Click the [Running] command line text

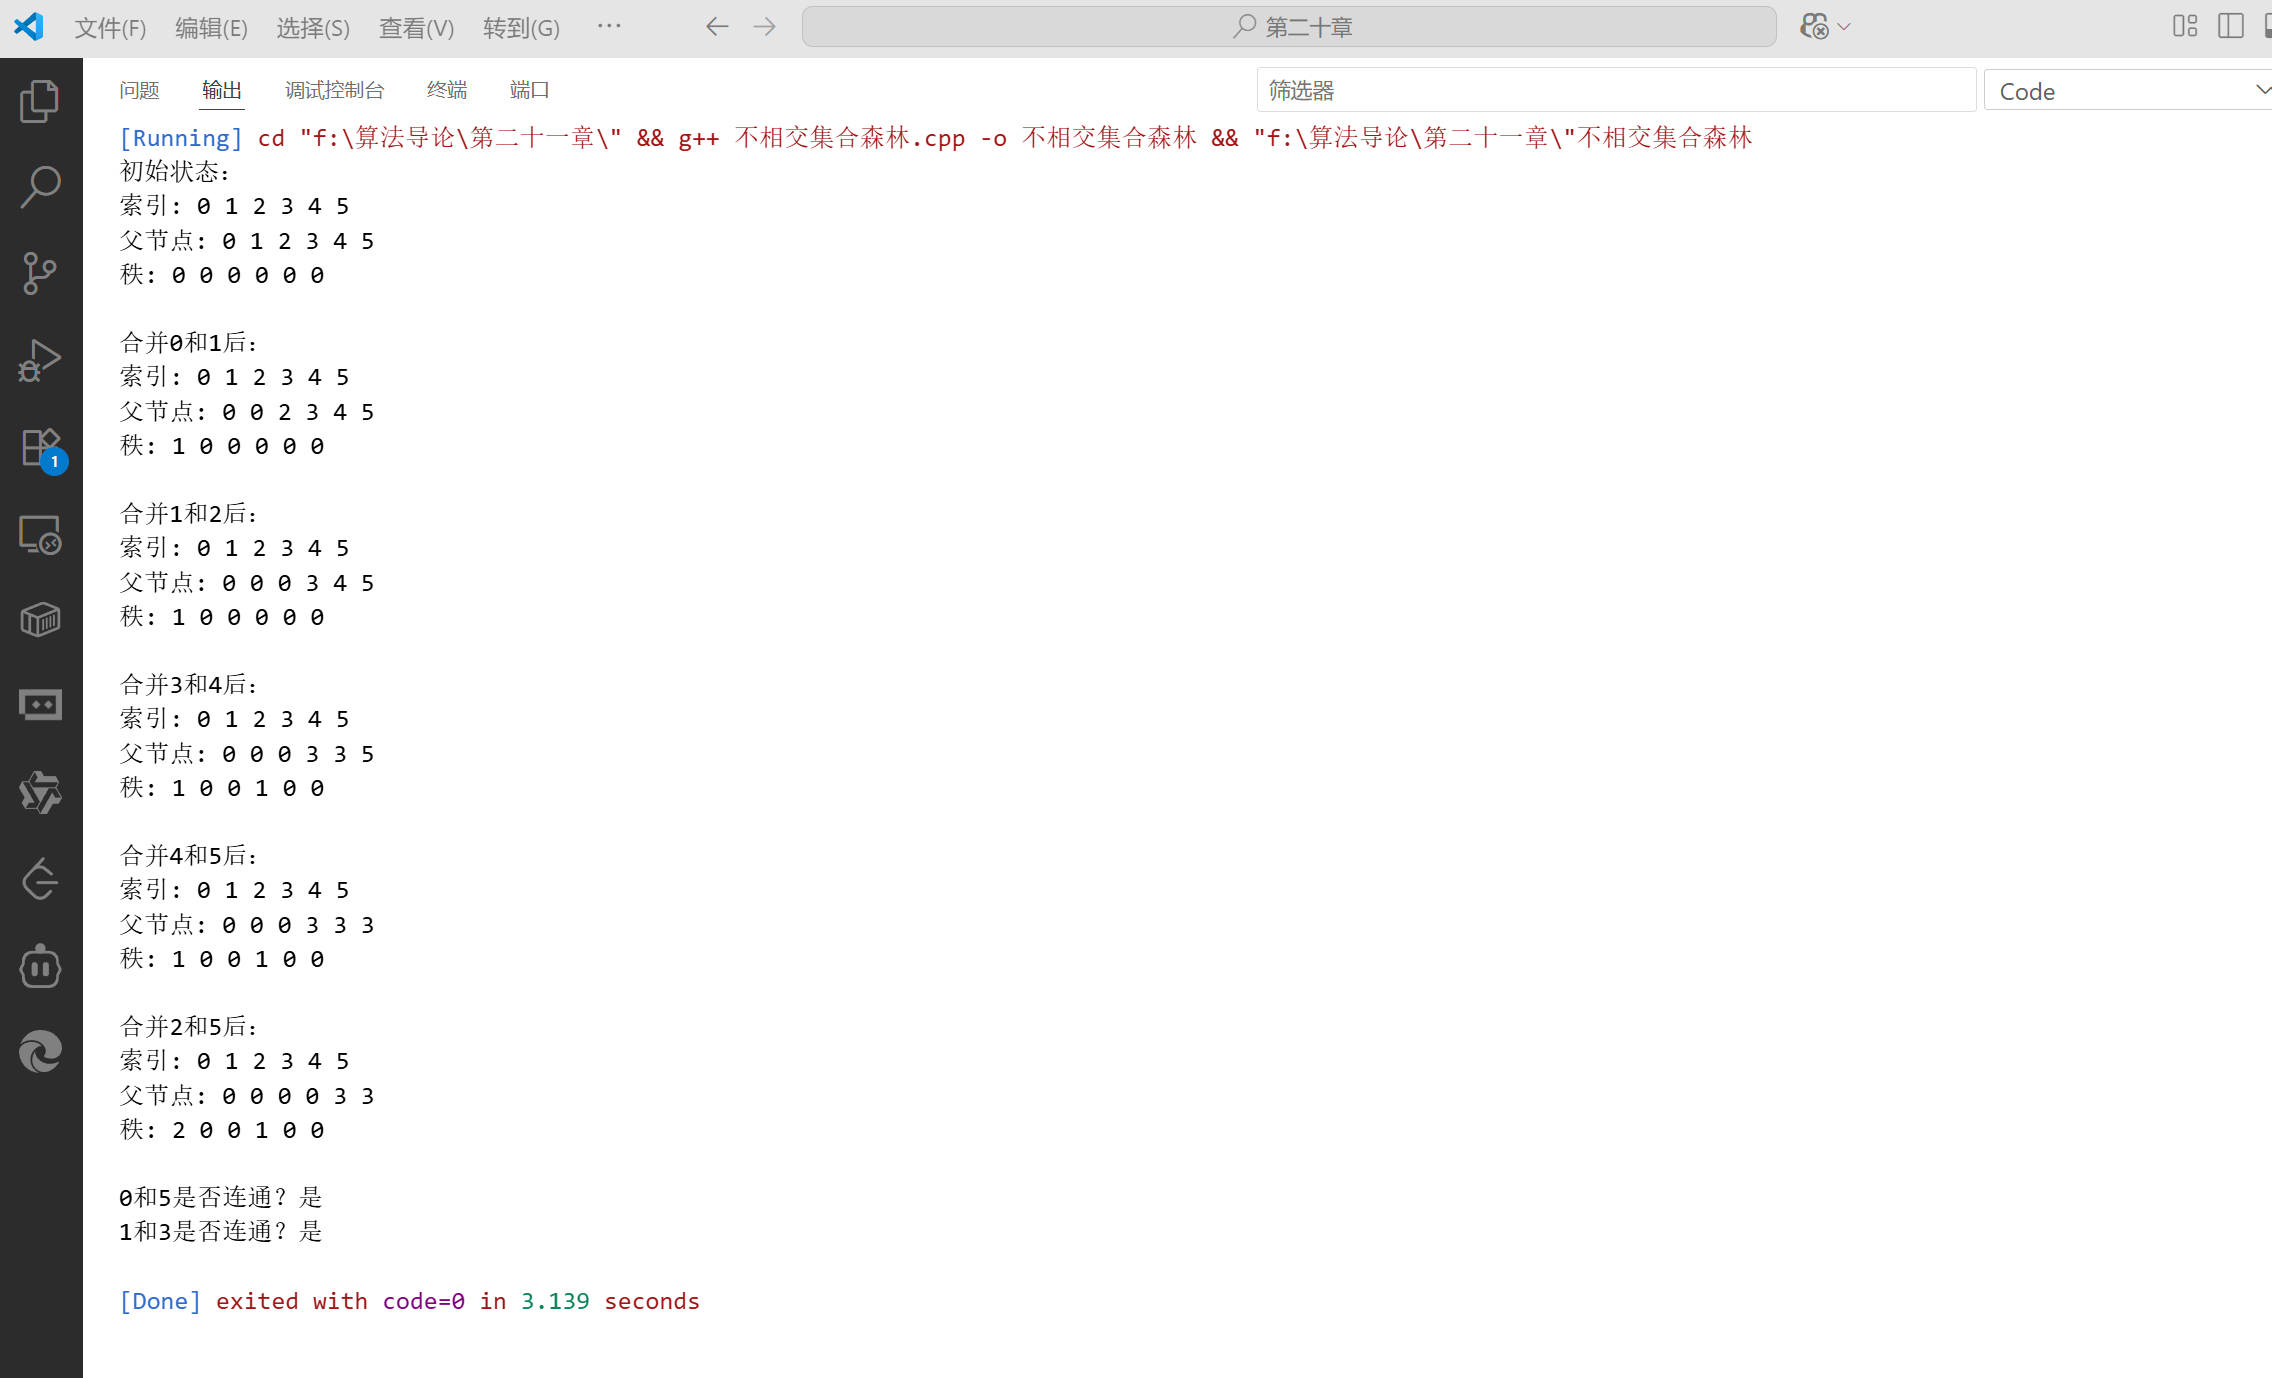coord(935,137)
